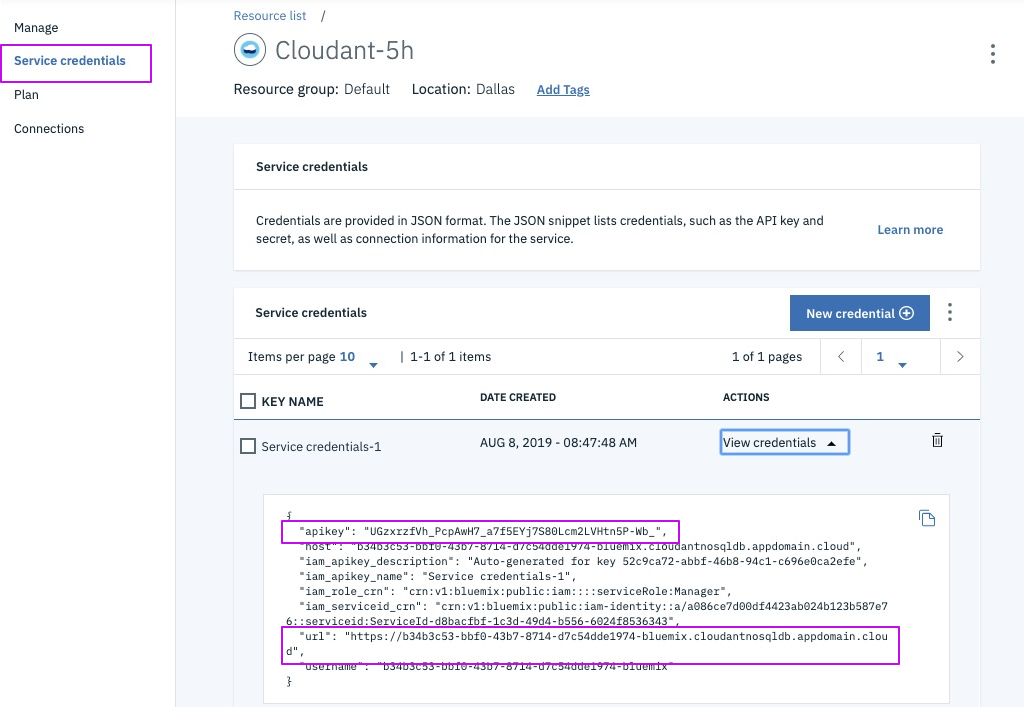Click the apikey line in the JSON
Viewport: 1024px width, 707px height.
point(483,531)
